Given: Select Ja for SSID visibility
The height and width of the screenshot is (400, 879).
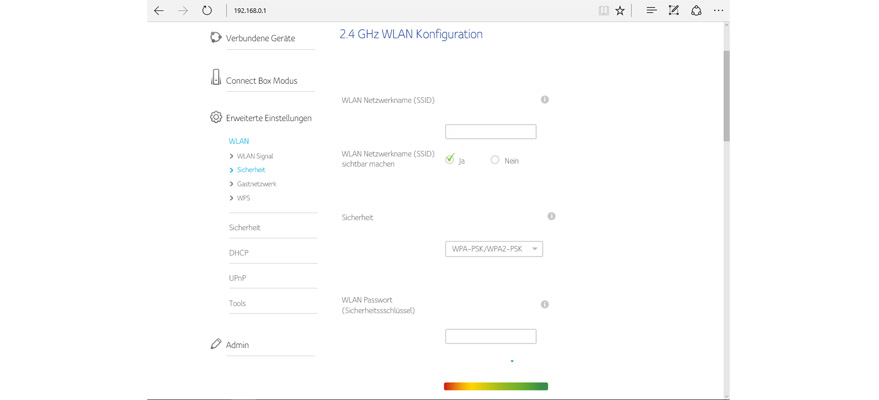Looking at the screenshot, I should (x=450, y=160).
